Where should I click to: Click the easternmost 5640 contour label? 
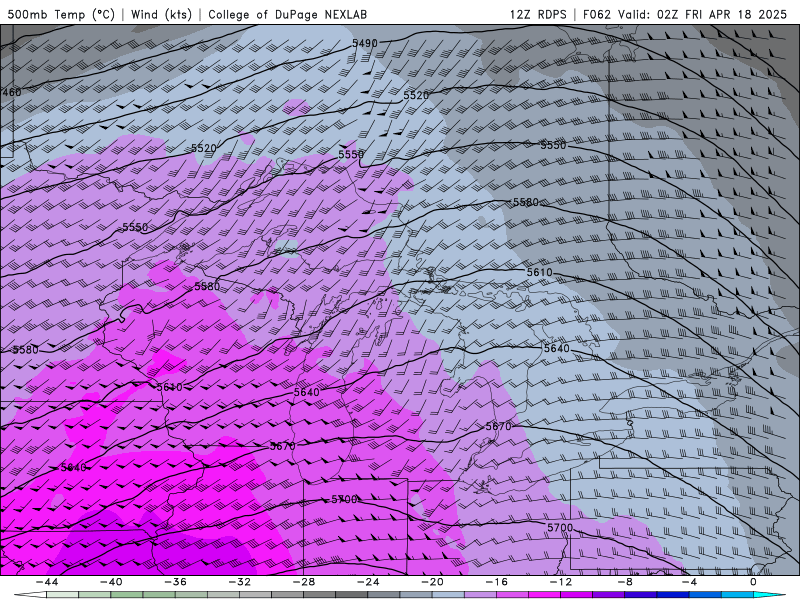[x=556, y=348]
